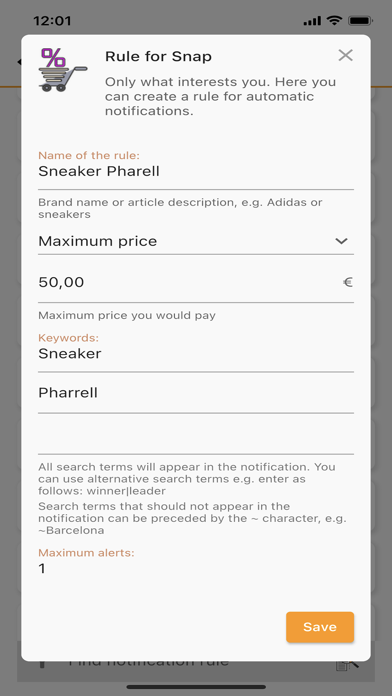Image resolution: width=392 pixels, height=696 pixels.
Task: Edit the Maximum alerts value
Action: pos(196,569)
